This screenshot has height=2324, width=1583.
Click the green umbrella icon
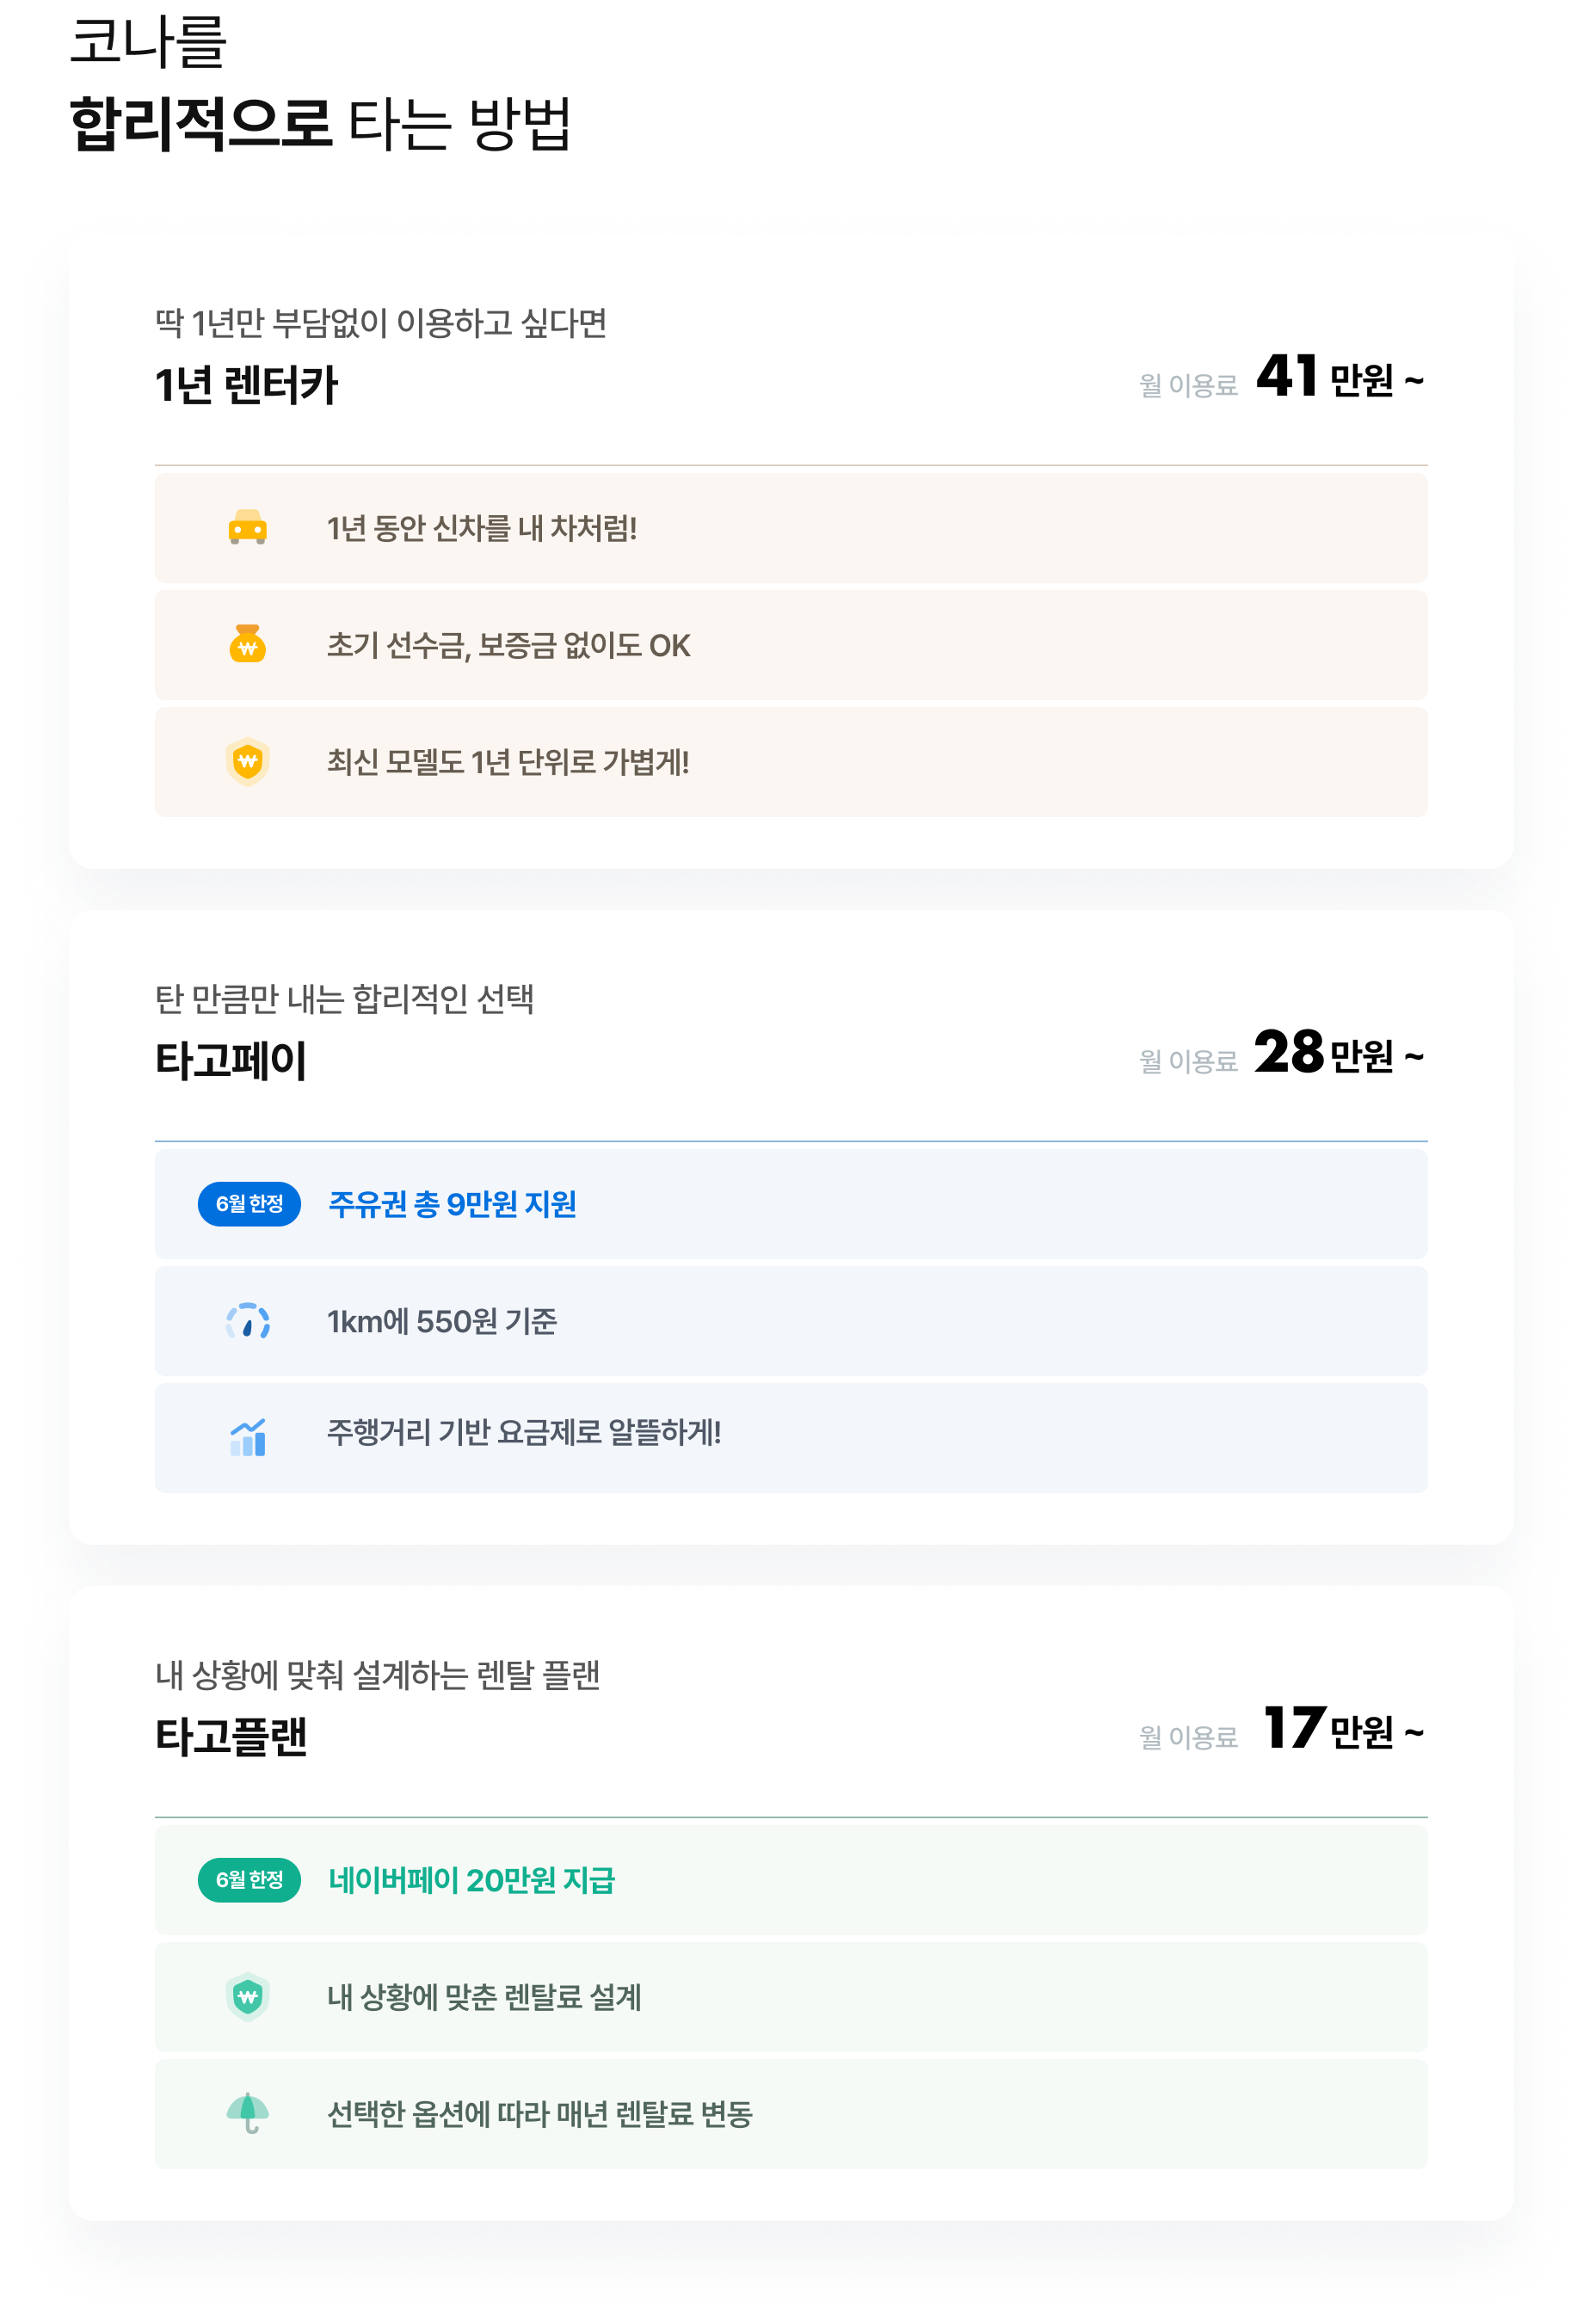coord(247,2113)
